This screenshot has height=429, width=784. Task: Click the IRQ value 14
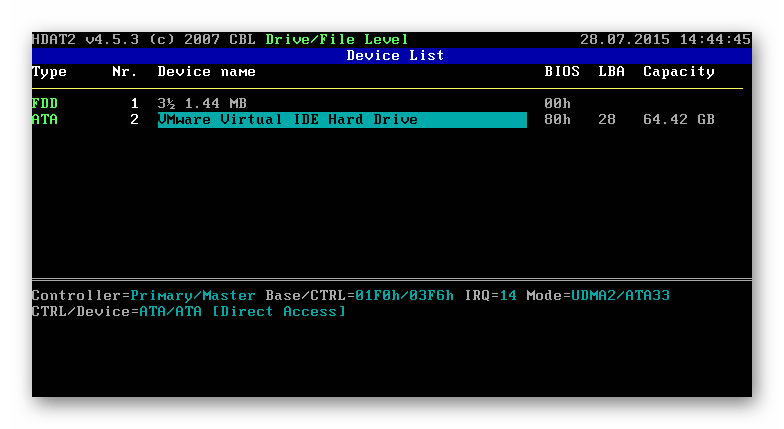(508, 296)
